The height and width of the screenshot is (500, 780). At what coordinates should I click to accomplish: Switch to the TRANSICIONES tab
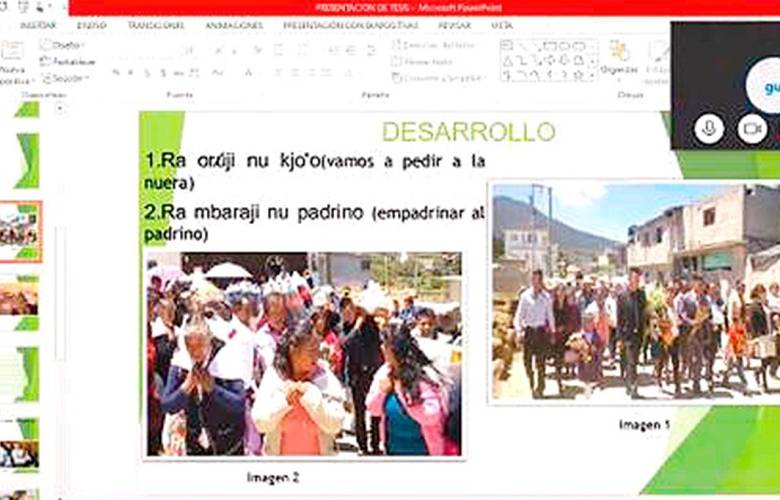(155, 25)
